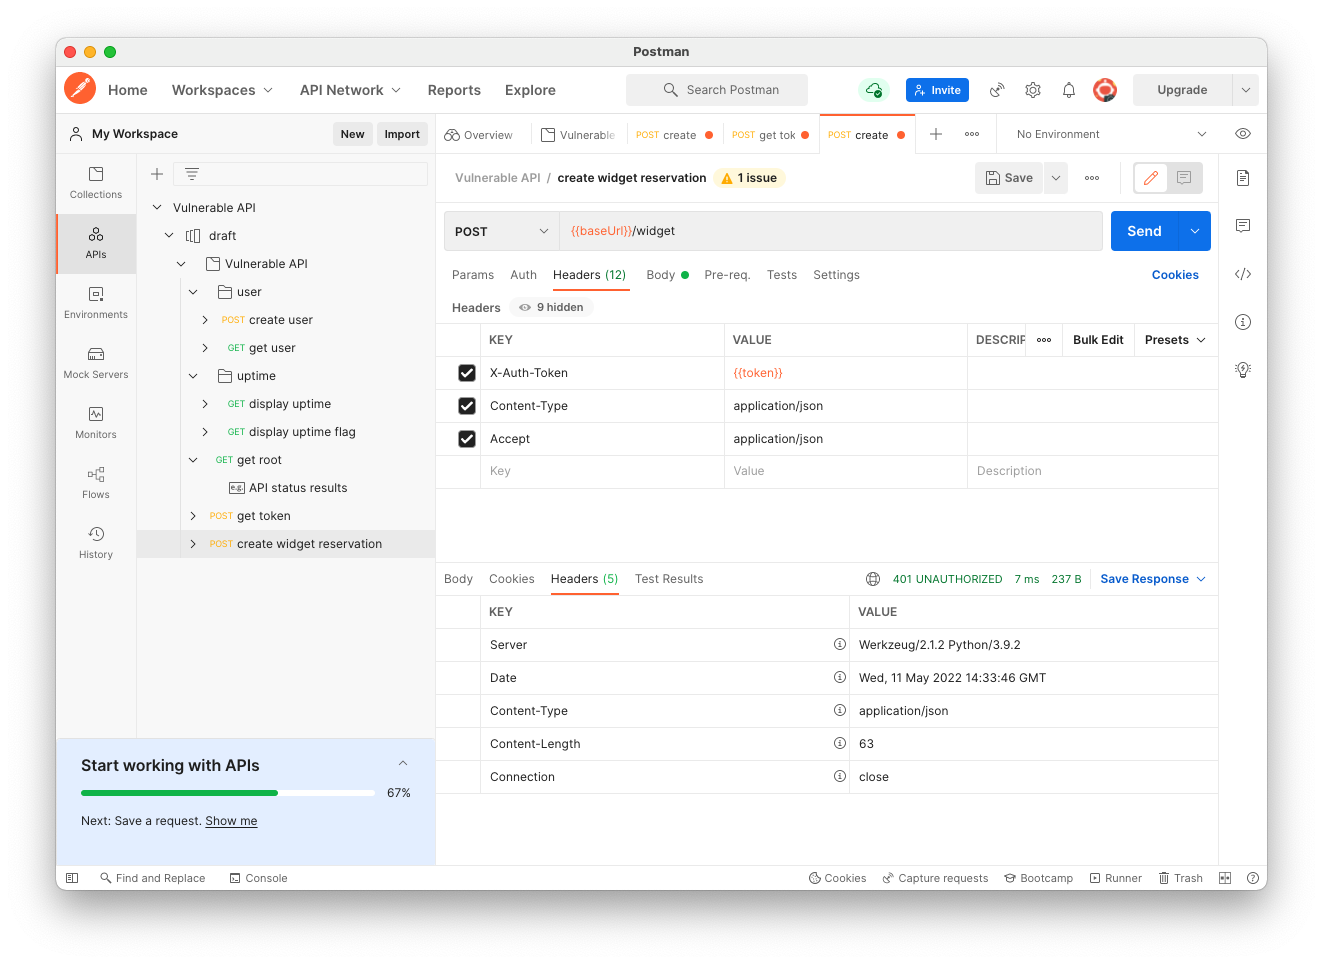The height and width of the screenshot is (964, 1323).
Task: Switch to the edit mode pencil toggle
Action: tap(1151, 178)
